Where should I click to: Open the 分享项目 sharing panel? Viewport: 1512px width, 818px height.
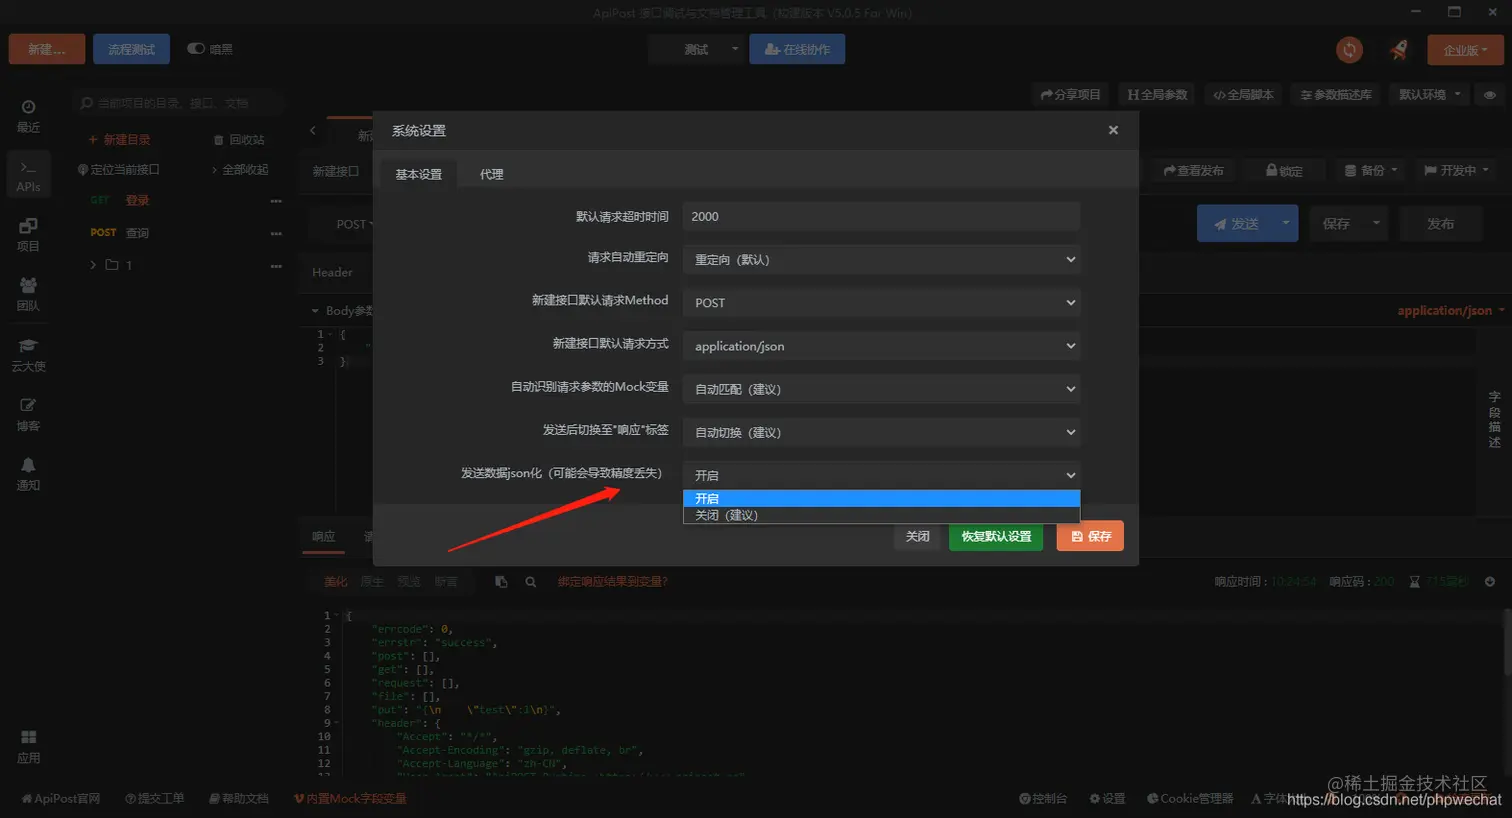click(x=1069, y=94)
